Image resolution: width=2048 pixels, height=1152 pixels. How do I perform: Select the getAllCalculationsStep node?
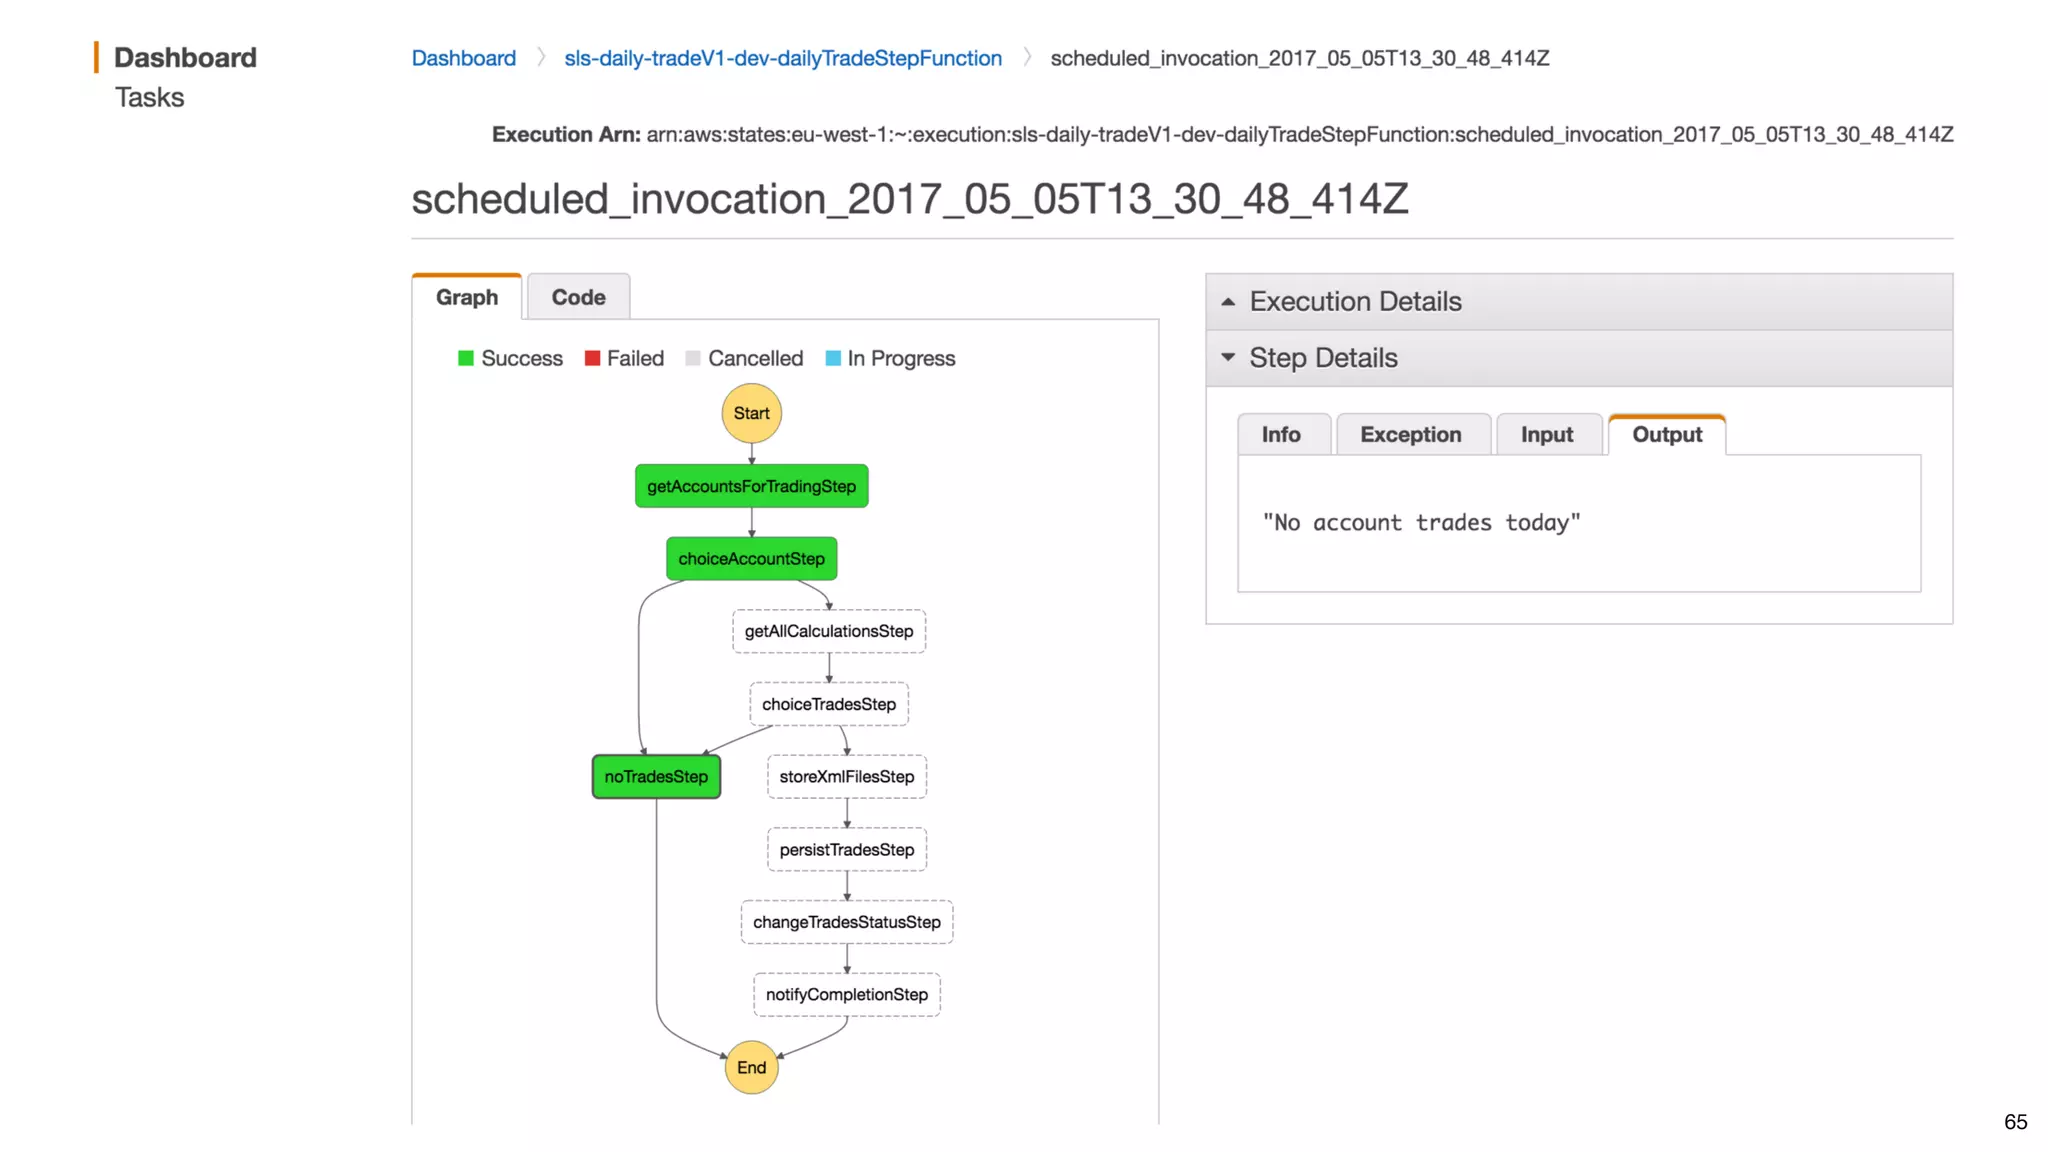pyautogui.click(x=828, y=631)
